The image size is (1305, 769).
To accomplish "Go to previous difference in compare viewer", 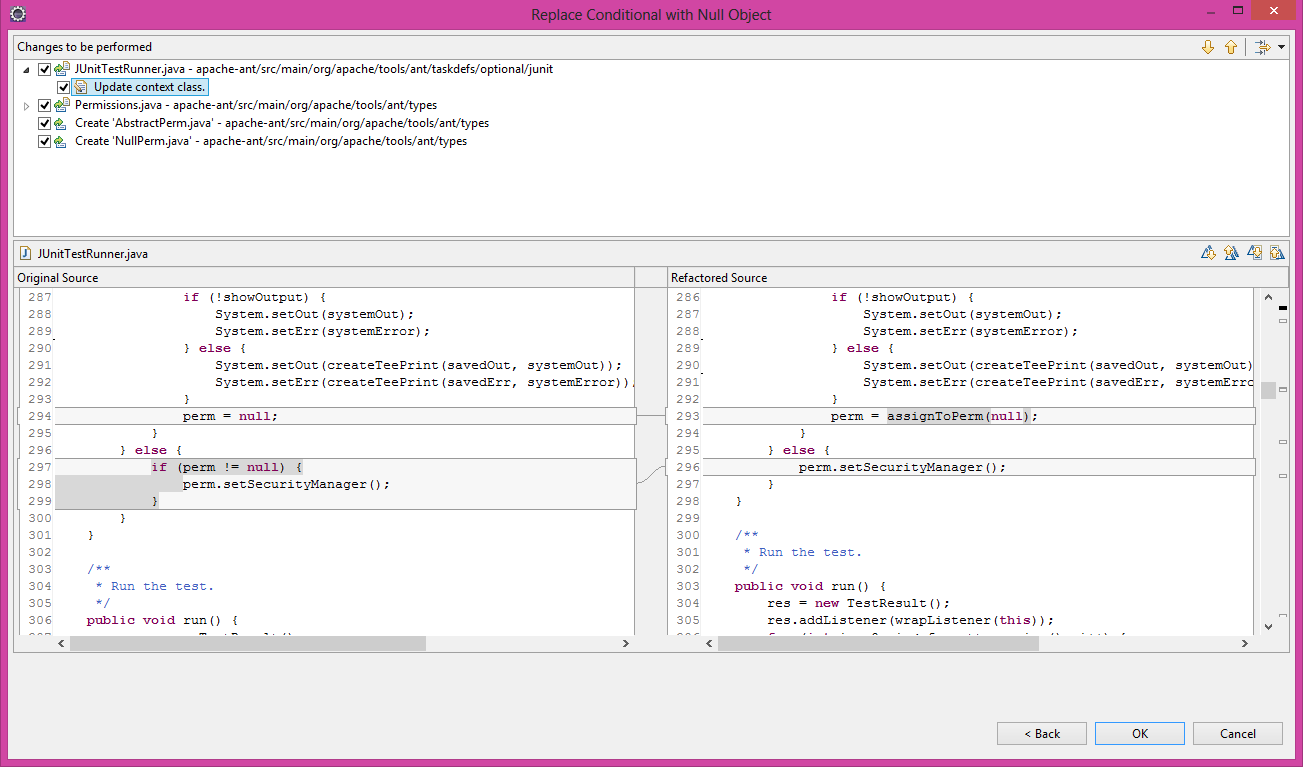I will coord(1231,253).
